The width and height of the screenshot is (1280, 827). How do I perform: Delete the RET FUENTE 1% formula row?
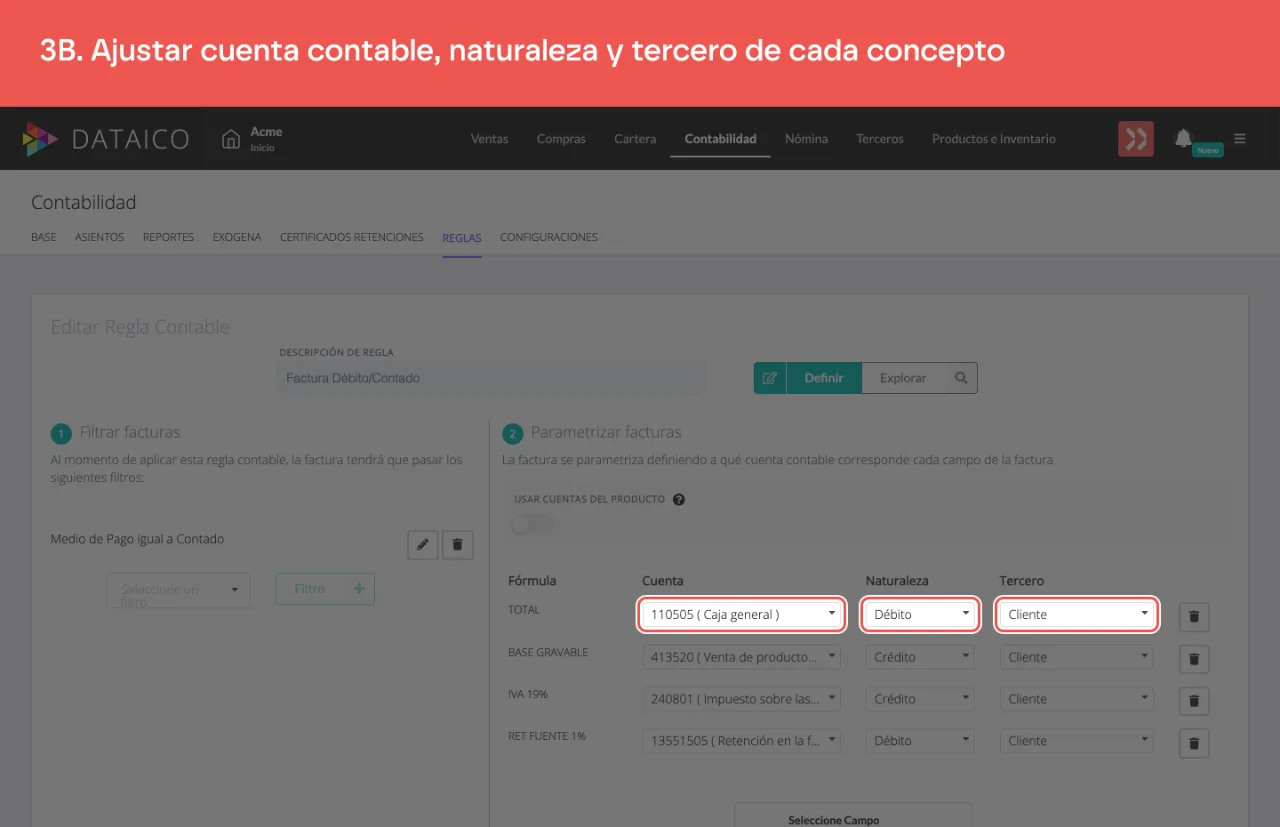[1194, 743]
